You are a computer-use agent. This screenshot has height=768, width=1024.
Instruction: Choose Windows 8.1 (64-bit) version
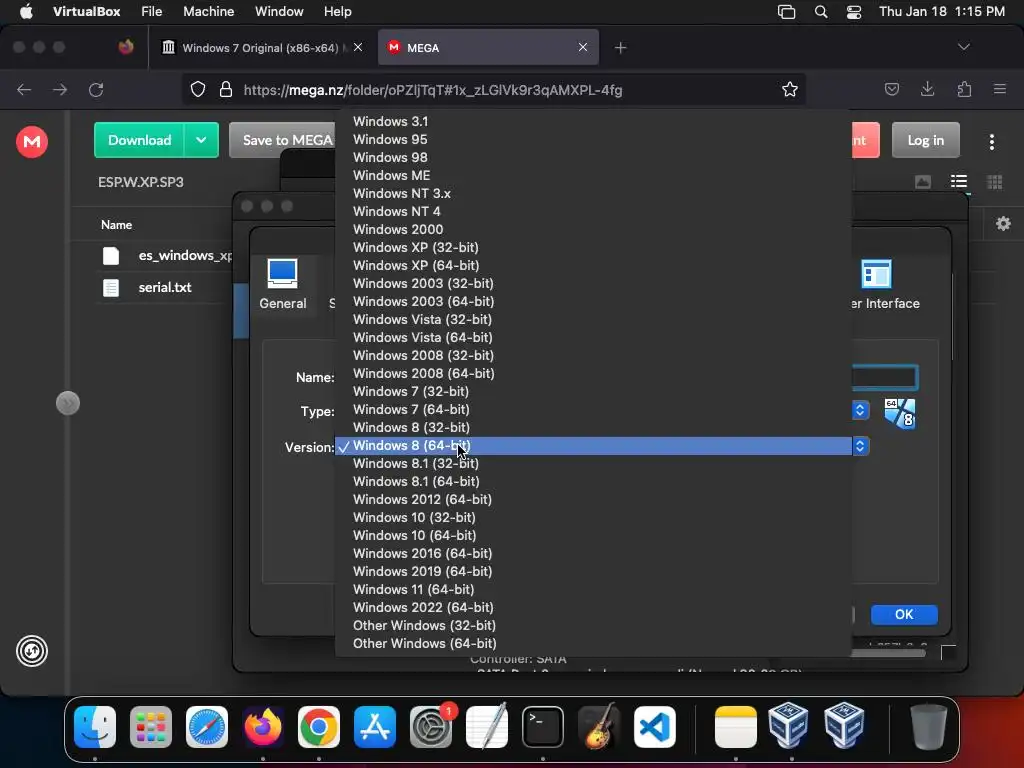tap(593, 482)
